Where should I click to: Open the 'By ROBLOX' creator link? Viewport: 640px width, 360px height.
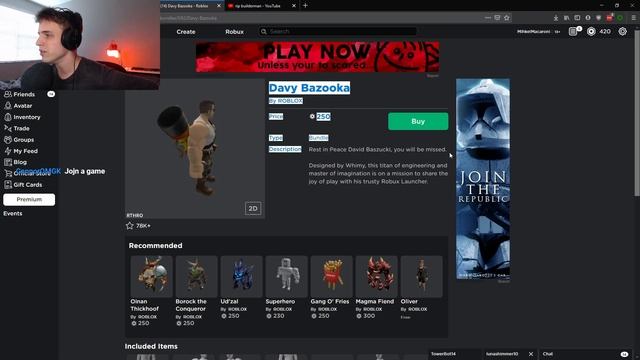286,100
